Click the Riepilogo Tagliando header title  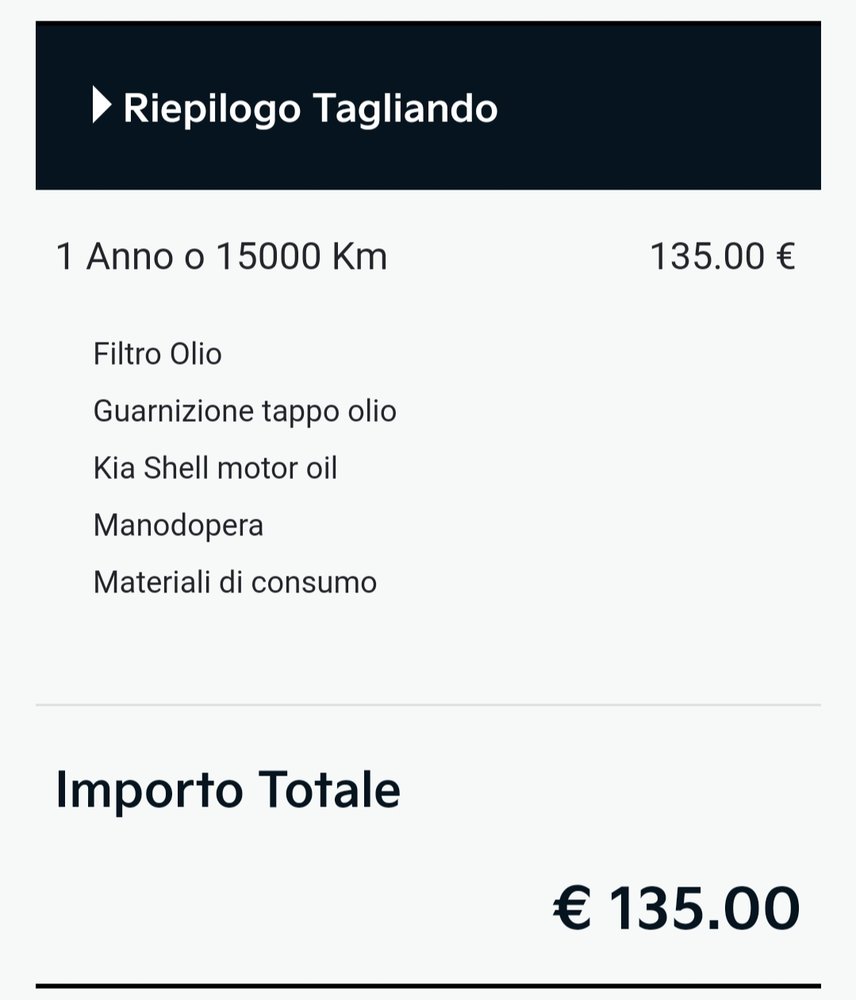[310, 108]
